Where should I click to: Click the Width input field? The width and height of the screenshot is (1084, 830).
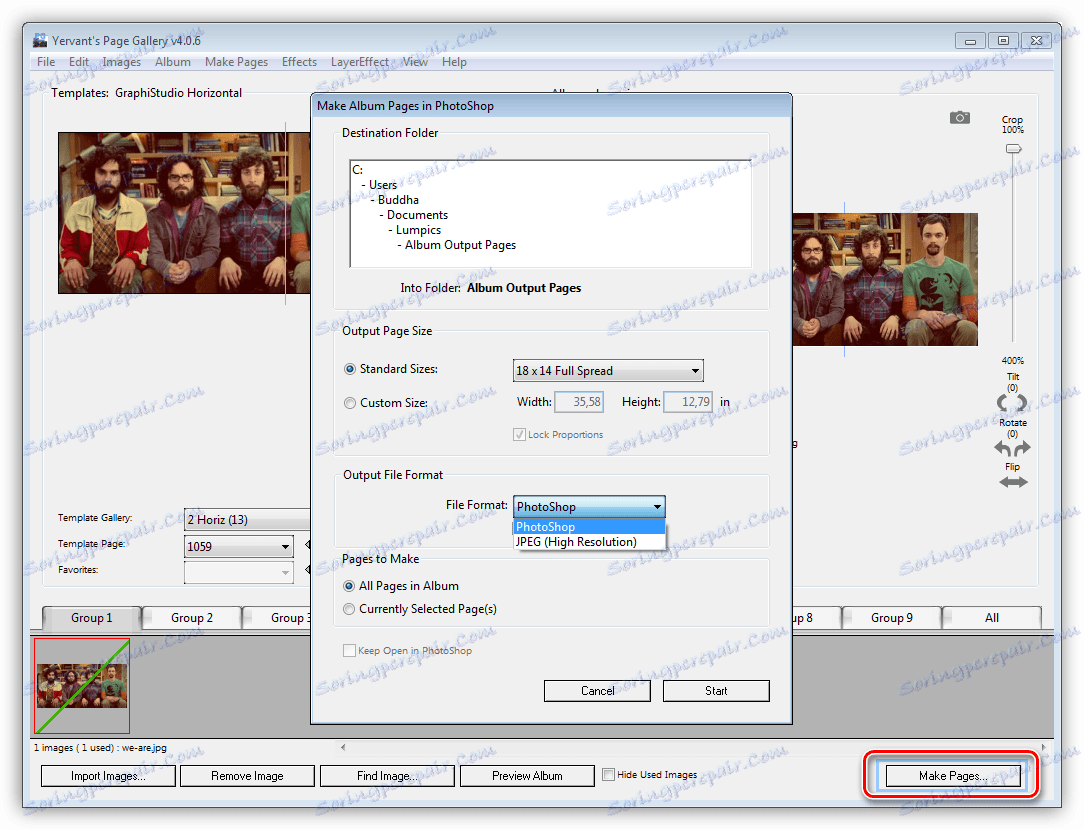tap(579, 402)
